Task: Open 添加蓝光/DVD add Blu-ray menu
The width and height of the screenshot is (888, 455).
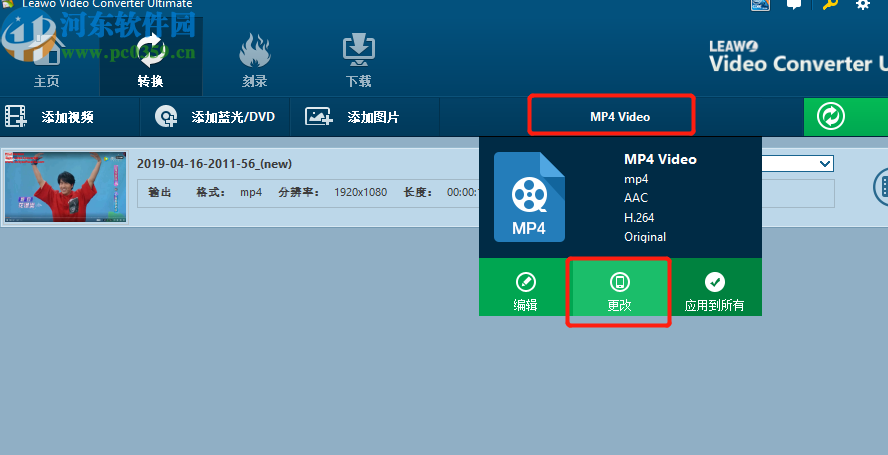Action: pos(215,117)
